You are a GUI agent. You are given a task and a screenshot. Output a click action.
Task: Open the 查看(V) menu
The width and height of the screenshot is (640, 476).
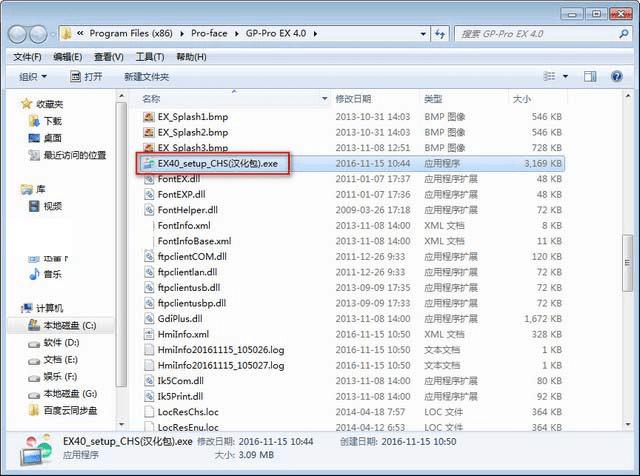click(x=109, y=57)
